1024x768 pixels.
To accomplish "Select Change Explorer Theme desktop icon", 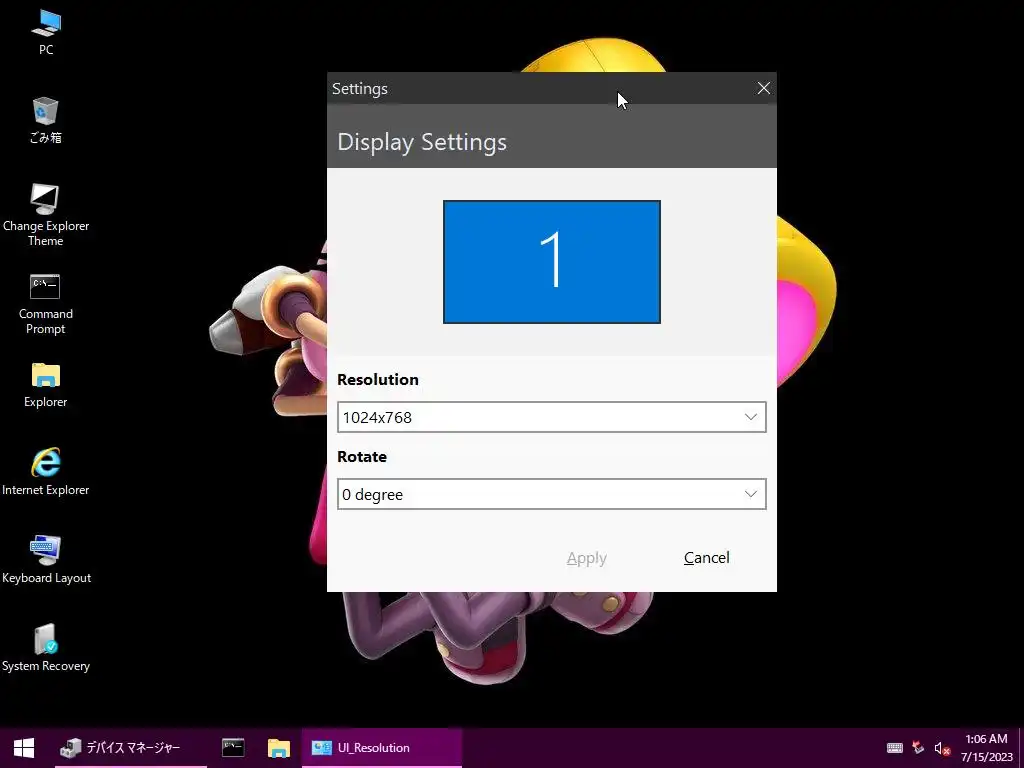I will tap(46, 215).
